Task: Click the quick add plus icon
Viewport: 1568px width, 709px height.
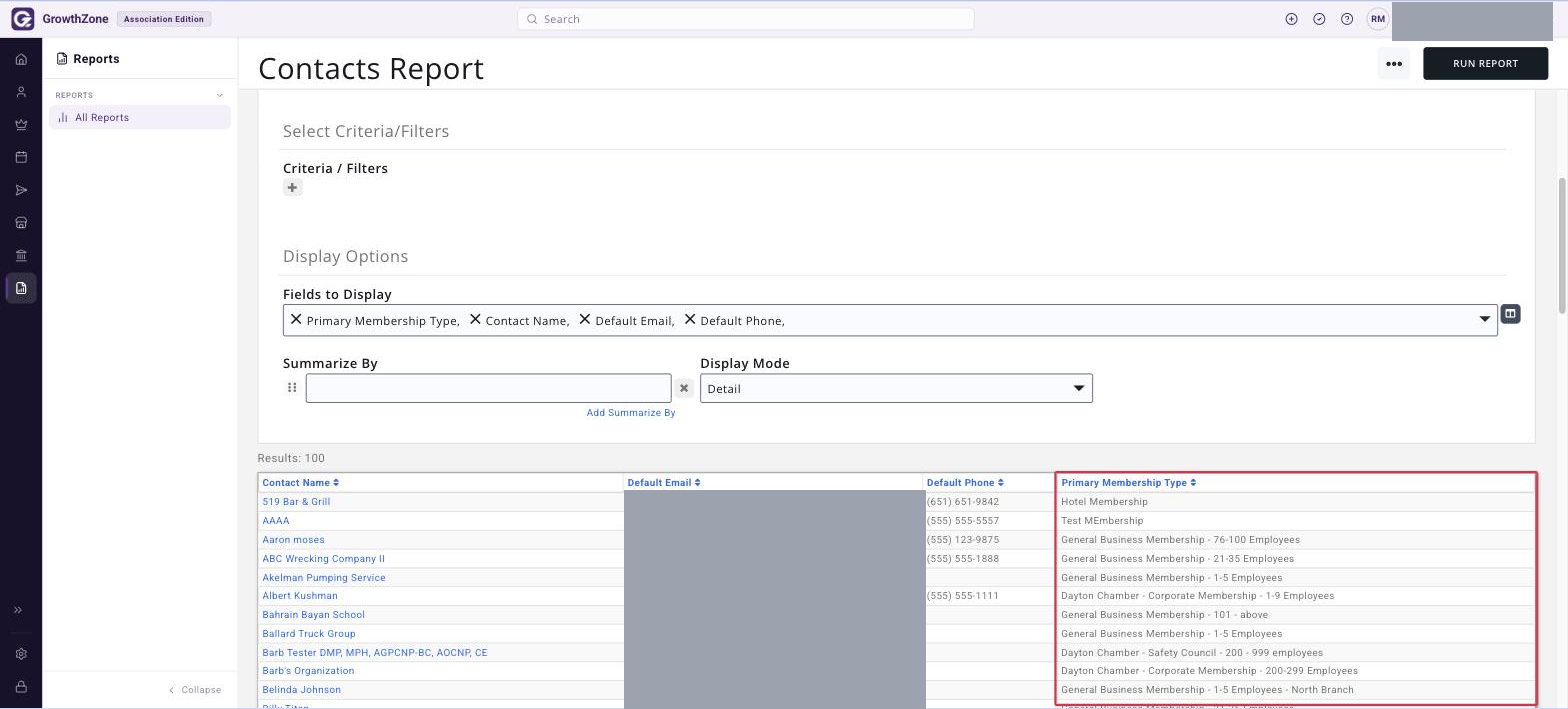Action: [1291, 19]
